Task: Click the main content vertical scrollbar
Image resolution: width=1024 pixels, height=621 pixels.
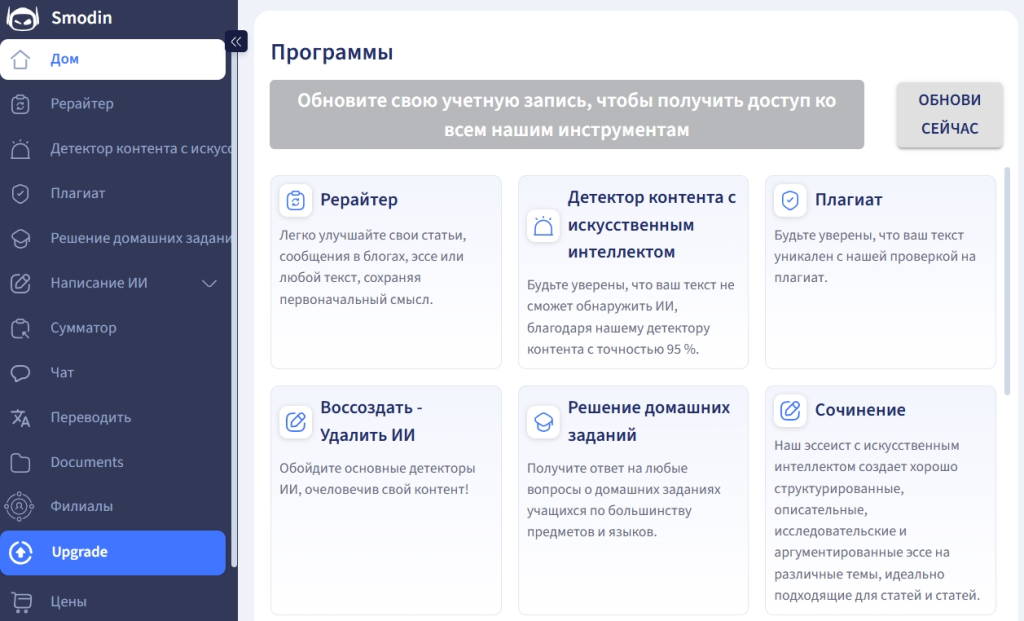Action: (1007, 281)
